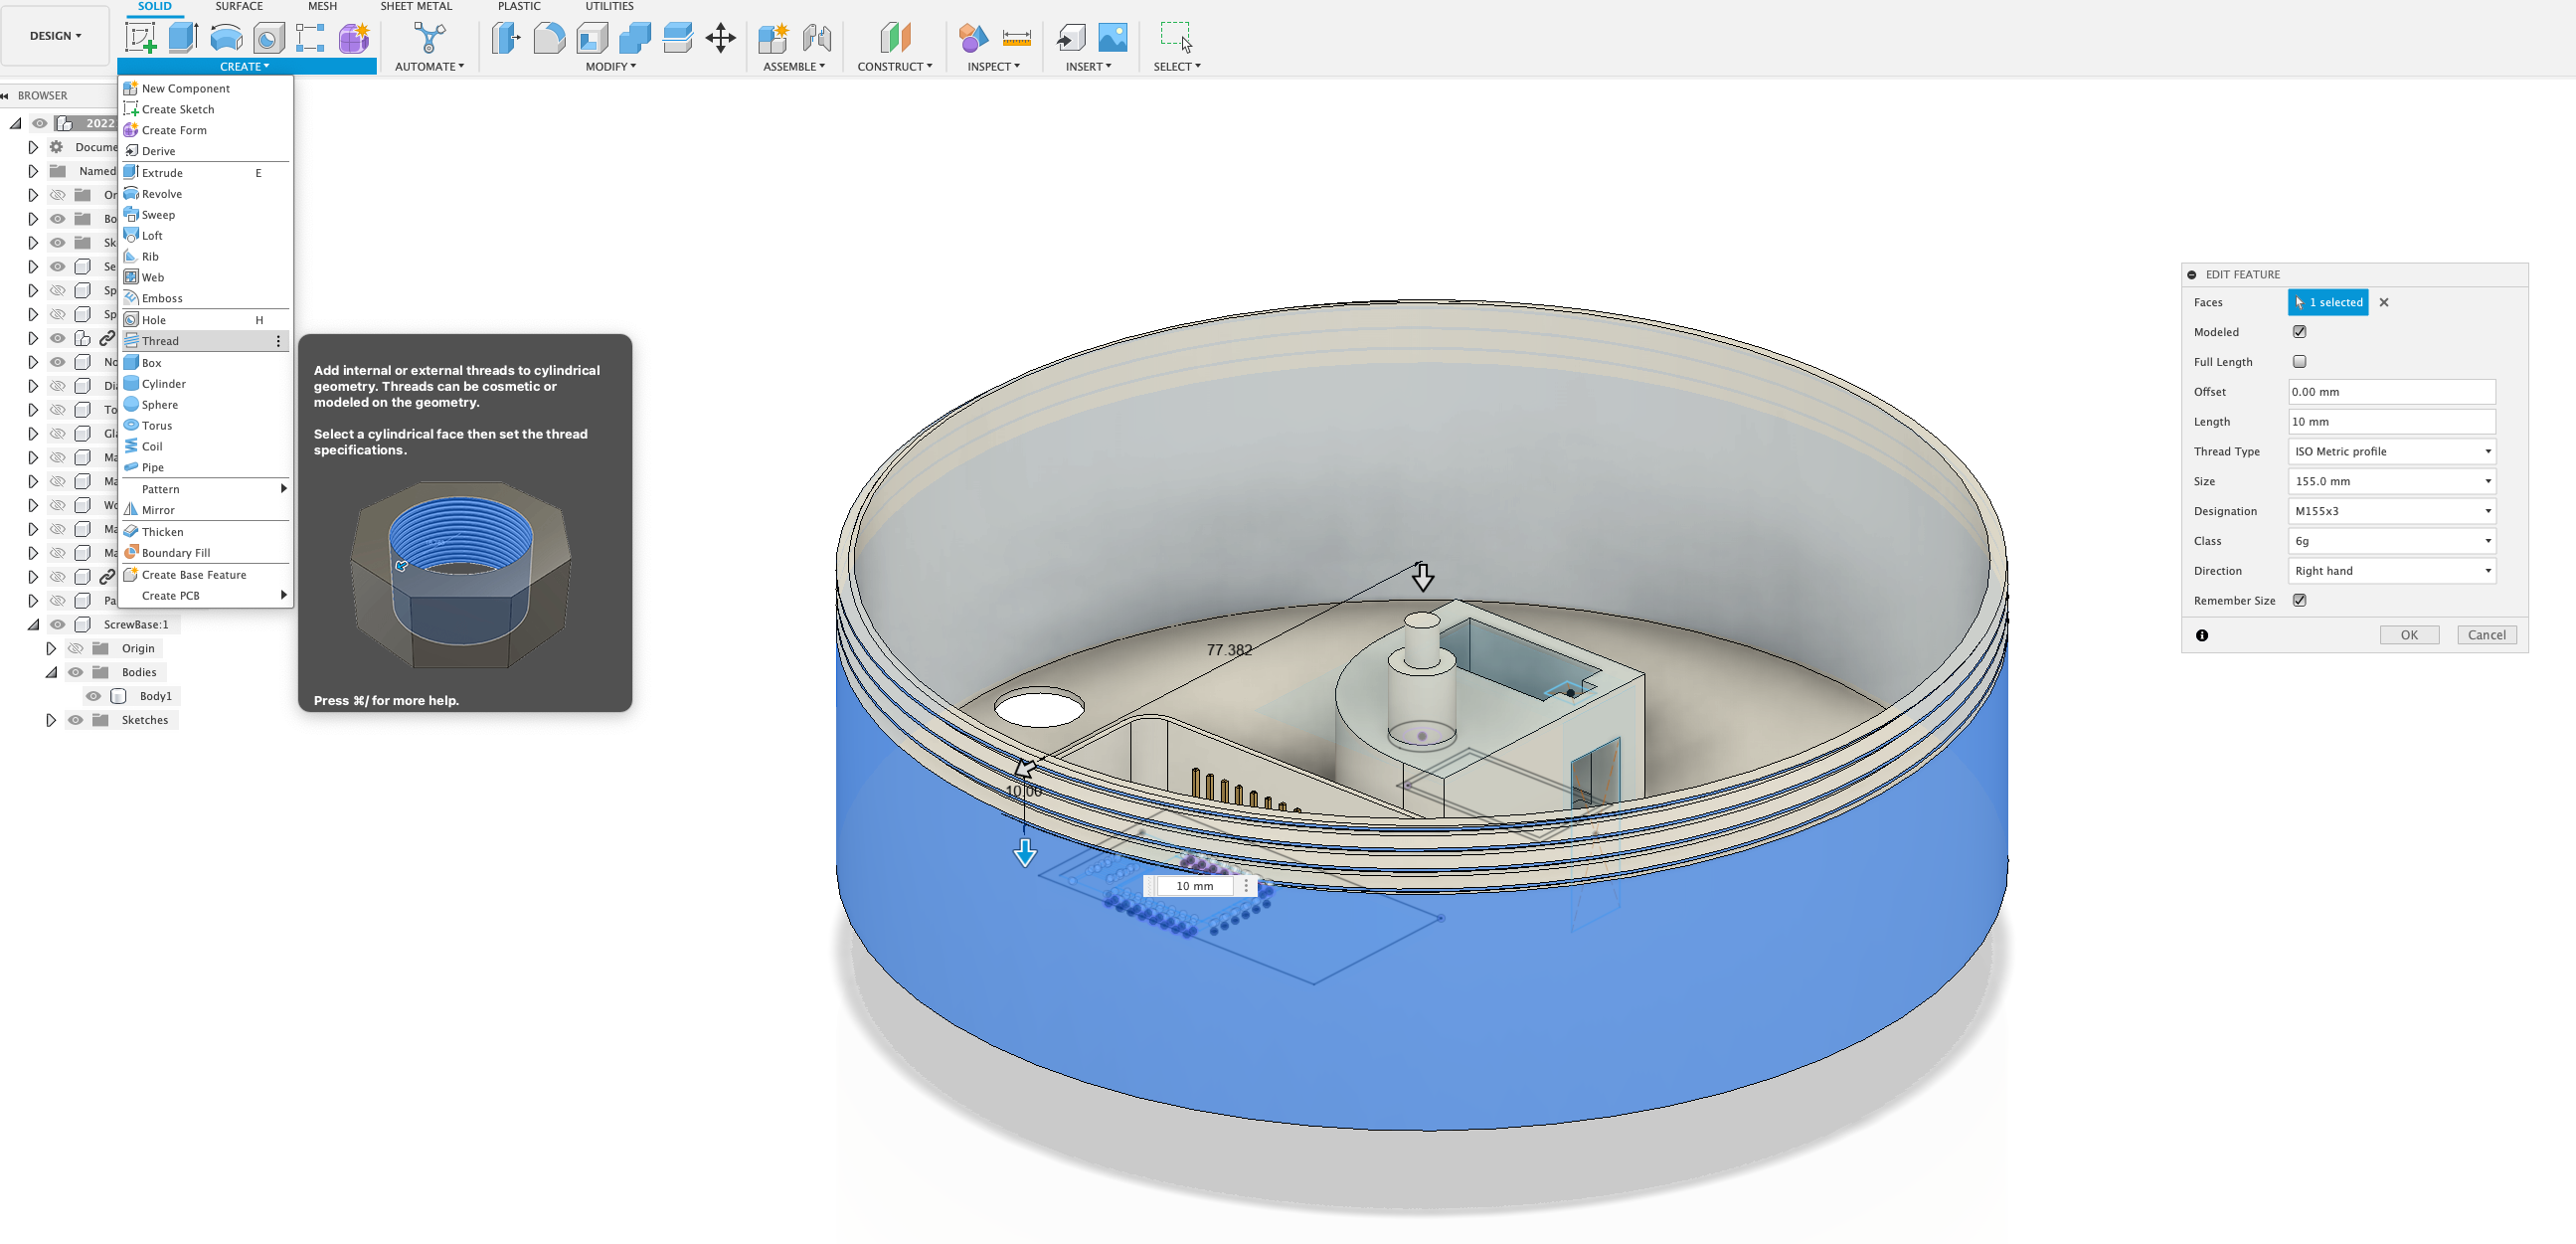Screen dimensions: 2576x1244
Task: Show the Origin folder under ScrewBase
Action: (75, 648)
